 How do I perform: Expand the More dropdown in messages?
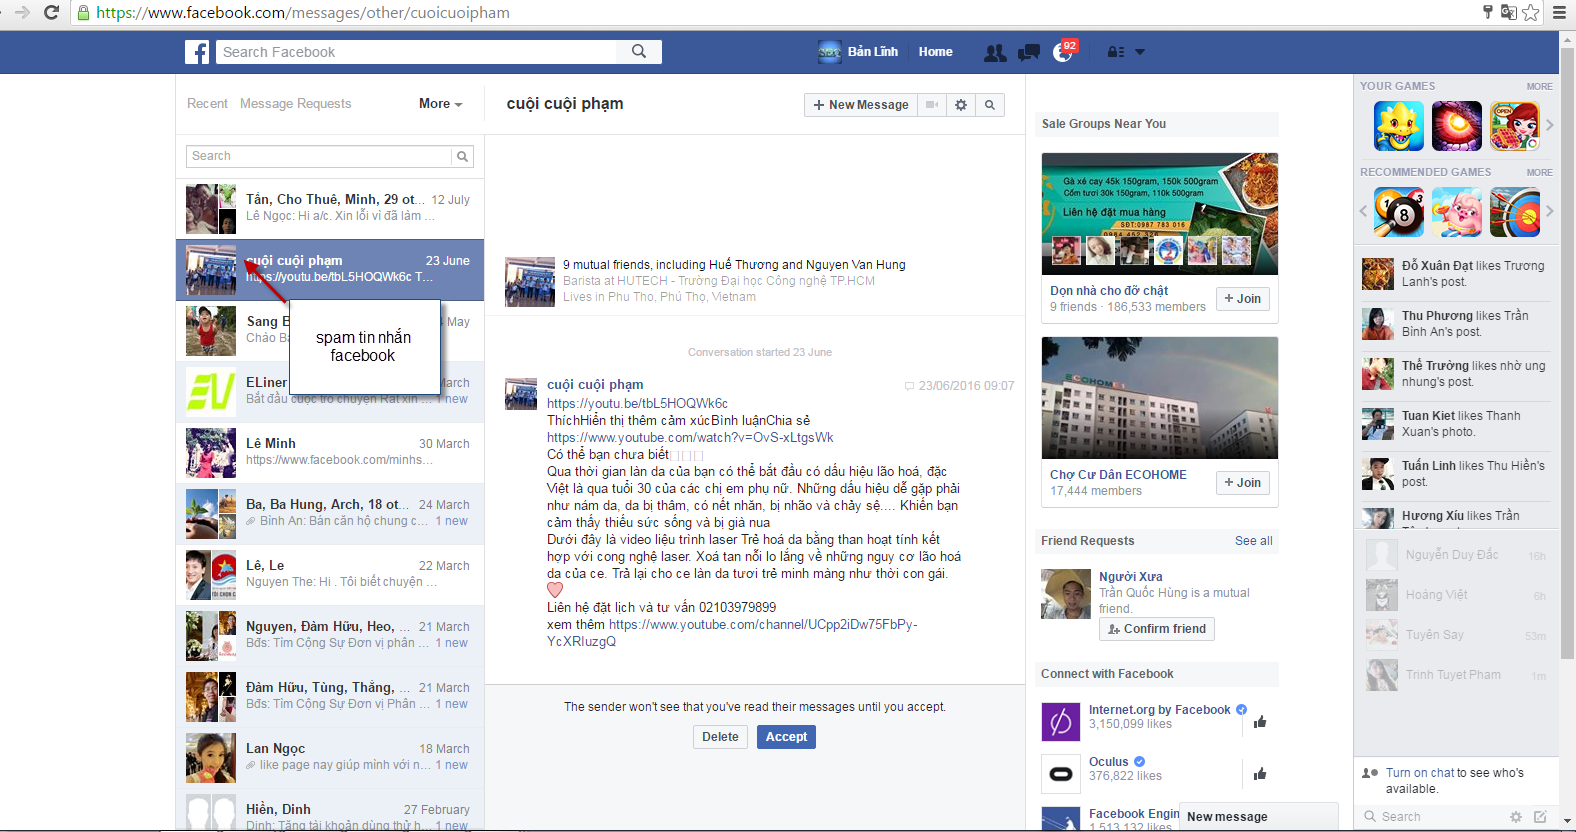tap(440, 104)
